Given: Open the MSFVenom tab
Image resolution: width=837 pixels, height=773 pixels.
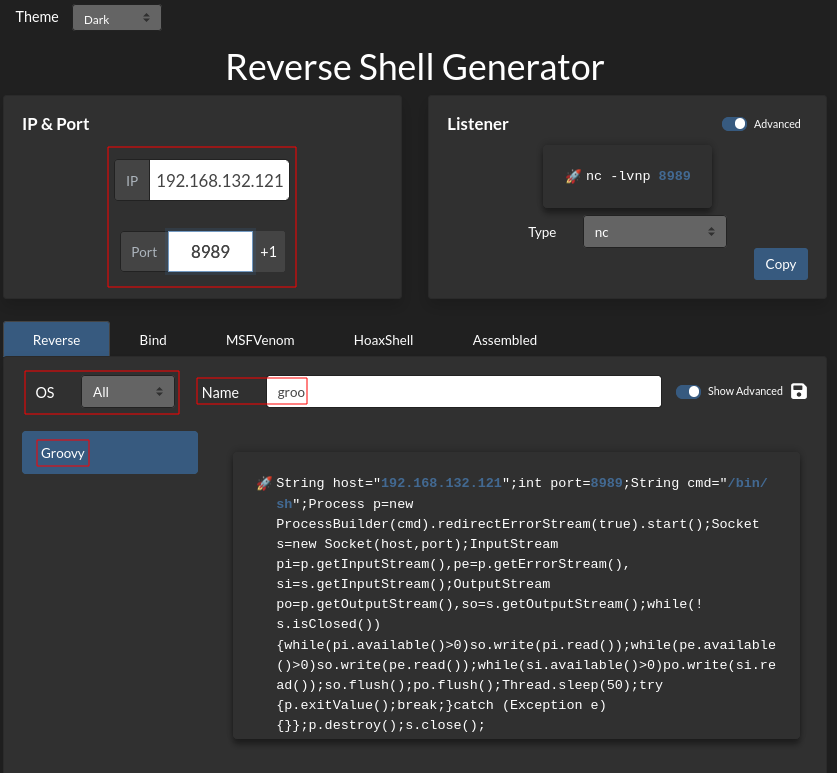Looking at the screenshot, I should (x=260, y=340).
